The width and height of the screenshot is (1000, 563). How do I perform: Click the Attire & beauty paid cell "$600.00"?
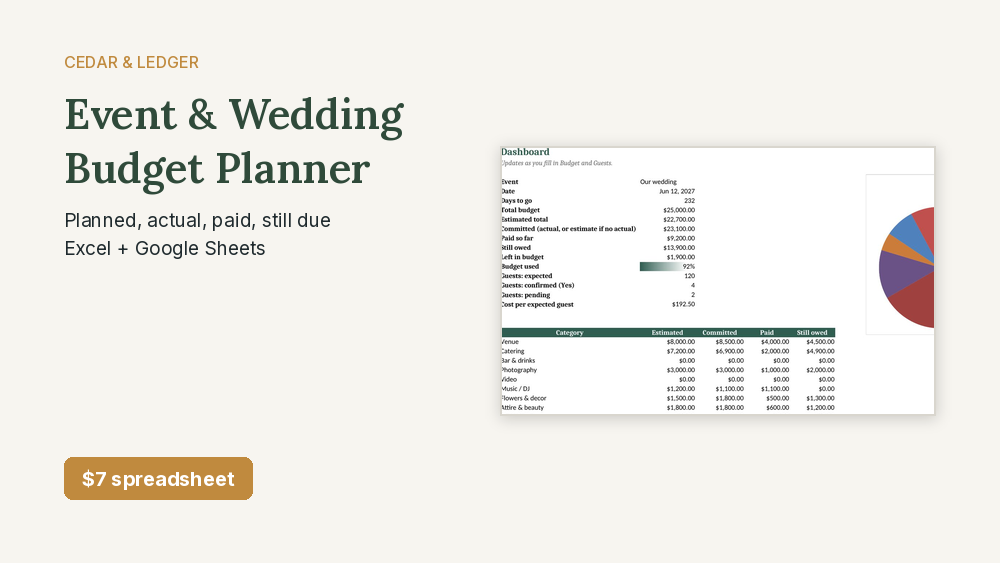coord(777,408)
